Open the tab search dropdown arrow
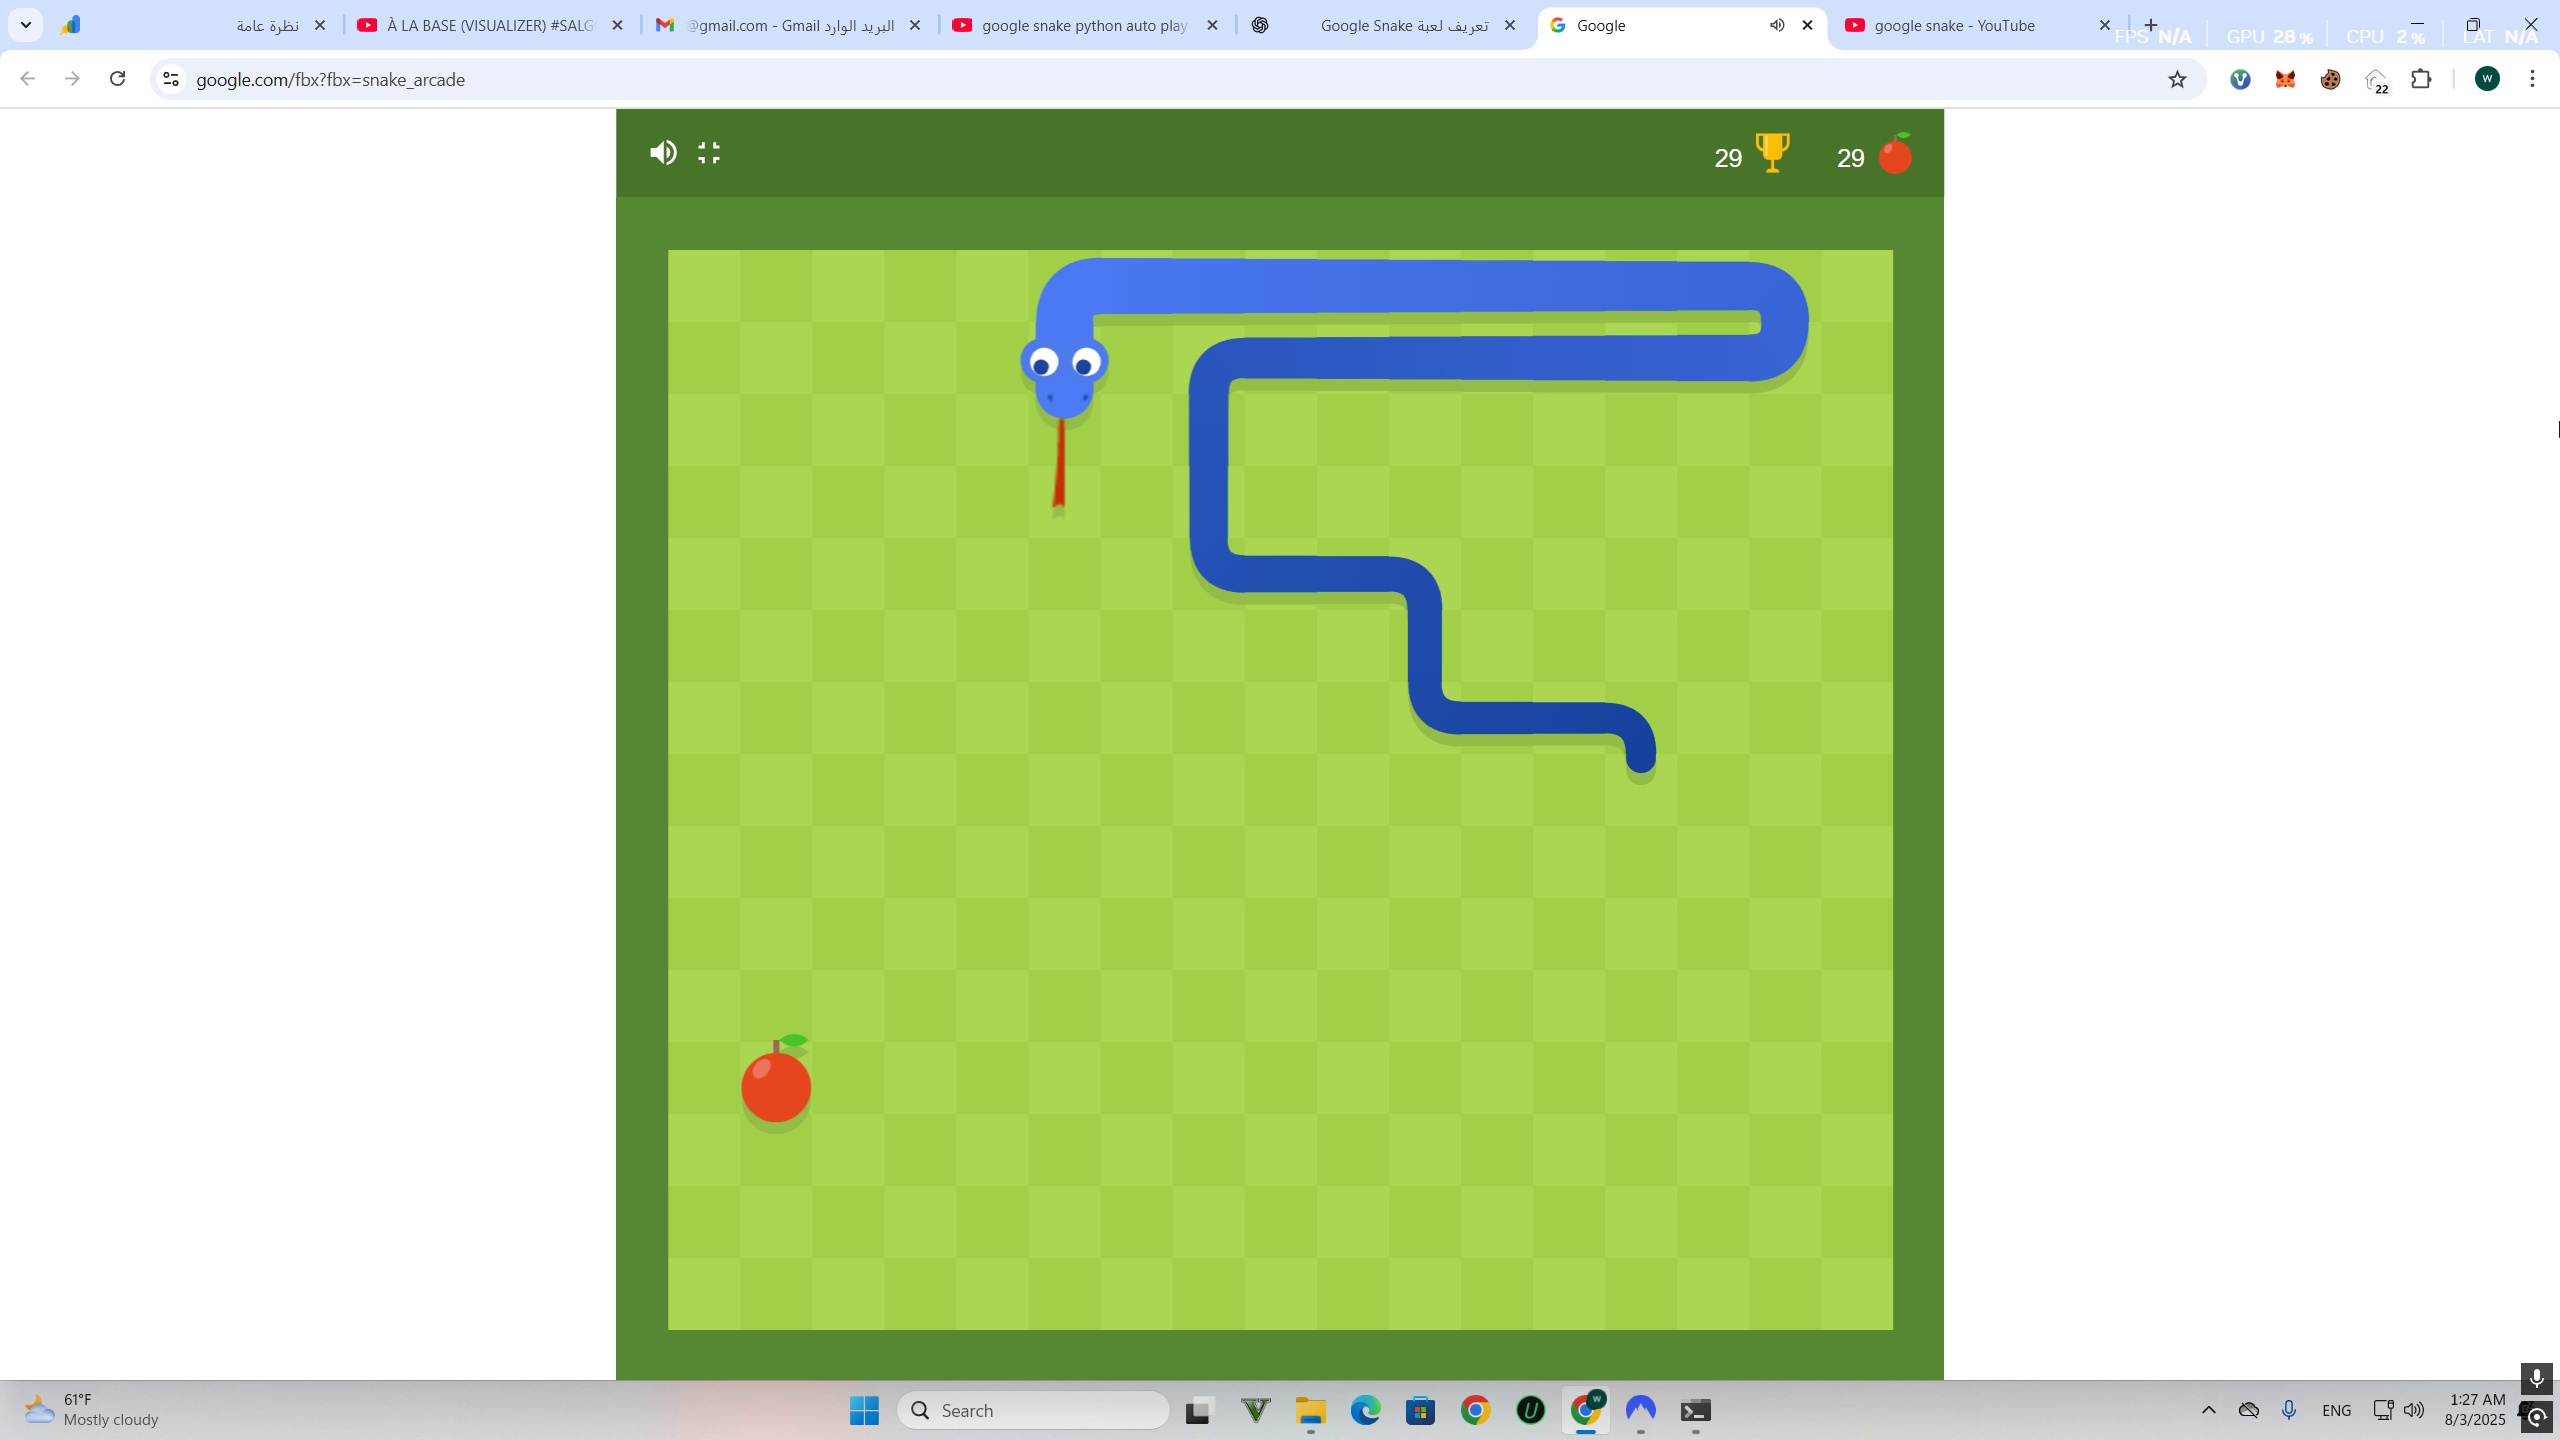Viewport: 2560px width, 1440px height. pyautogui.click(x=25, y=25)
